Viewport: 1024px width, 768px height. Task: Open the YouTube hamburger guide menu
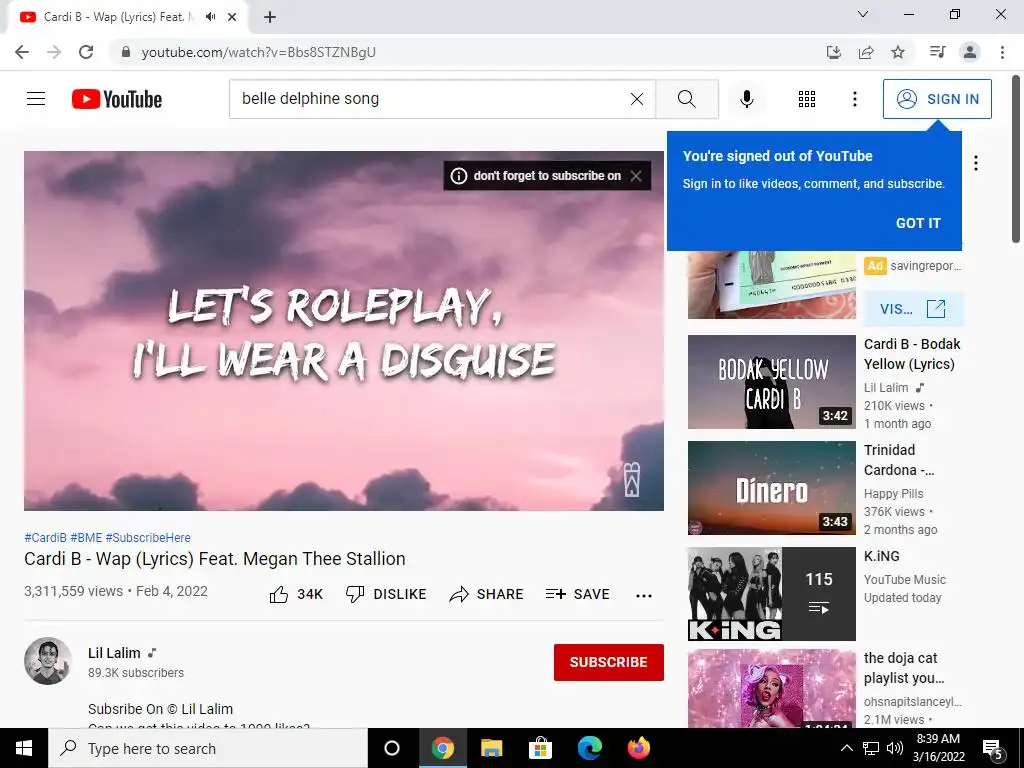click(x=36, y=99)
